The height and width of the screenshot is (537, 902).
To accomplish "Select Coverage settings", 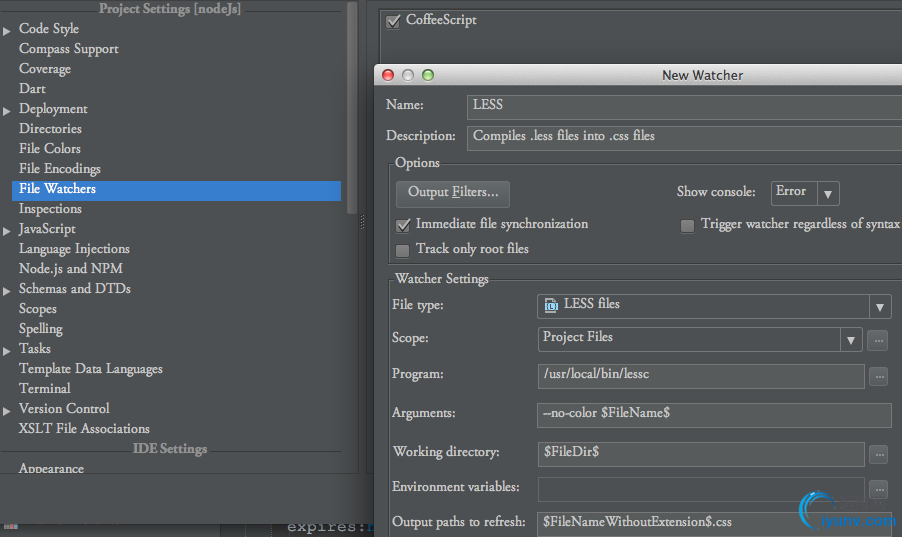I will coord(45,68).
